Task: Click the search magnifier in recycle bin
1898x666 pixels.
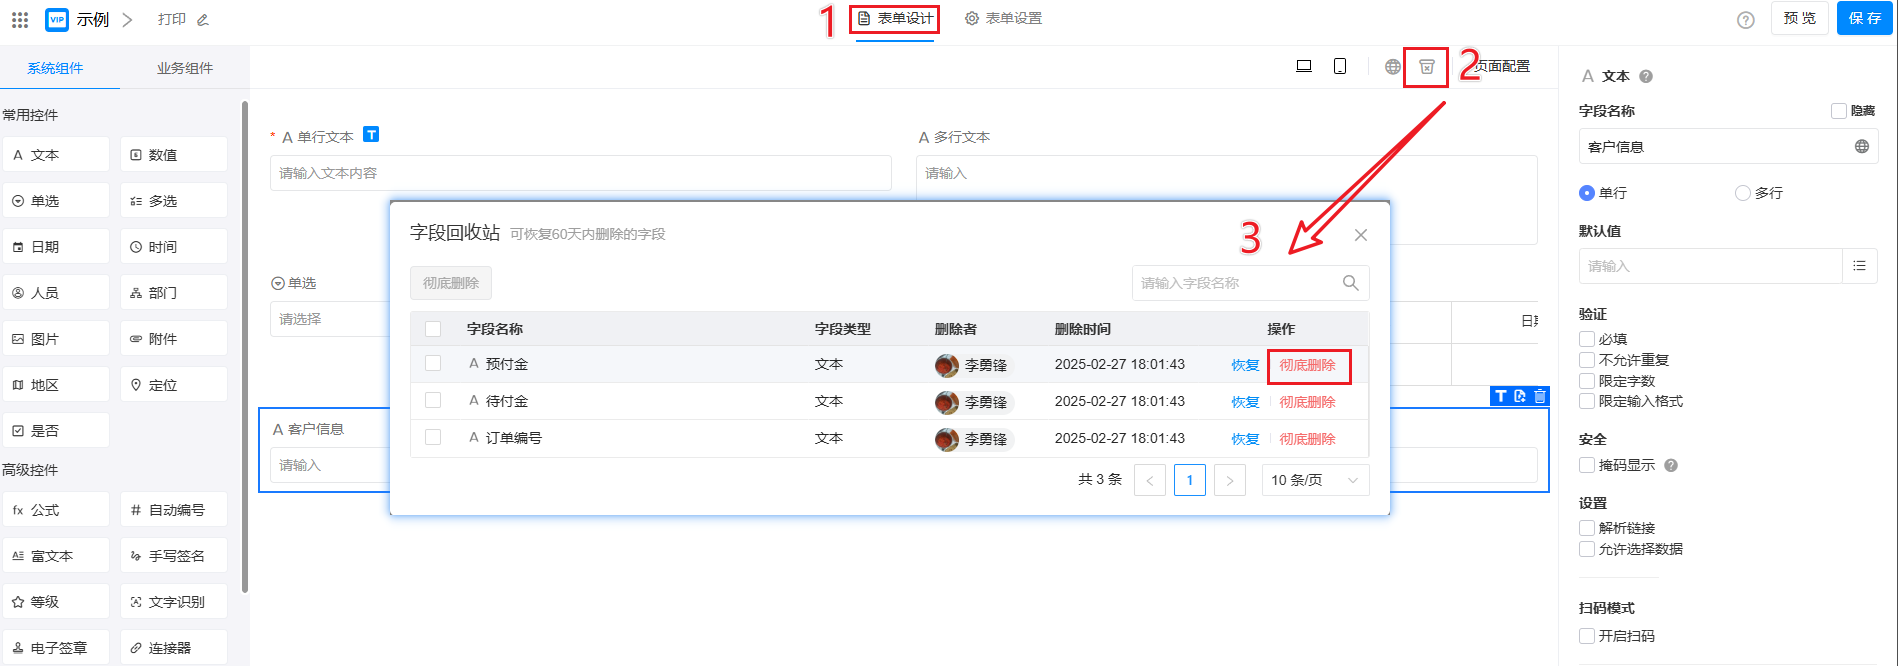Action: 1350,283
